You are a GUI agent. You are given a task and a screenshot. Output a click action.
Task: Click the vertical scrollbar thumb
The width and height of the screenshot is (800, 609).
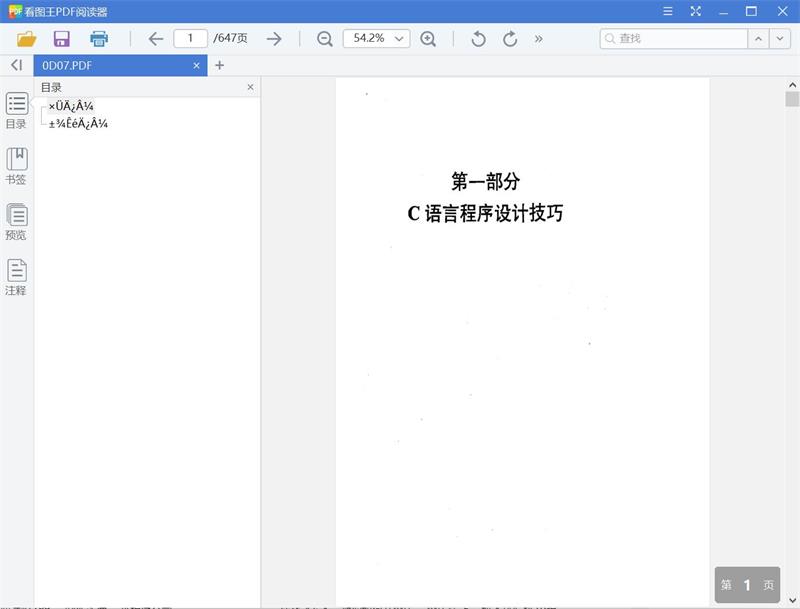click(x=792, y=99)
